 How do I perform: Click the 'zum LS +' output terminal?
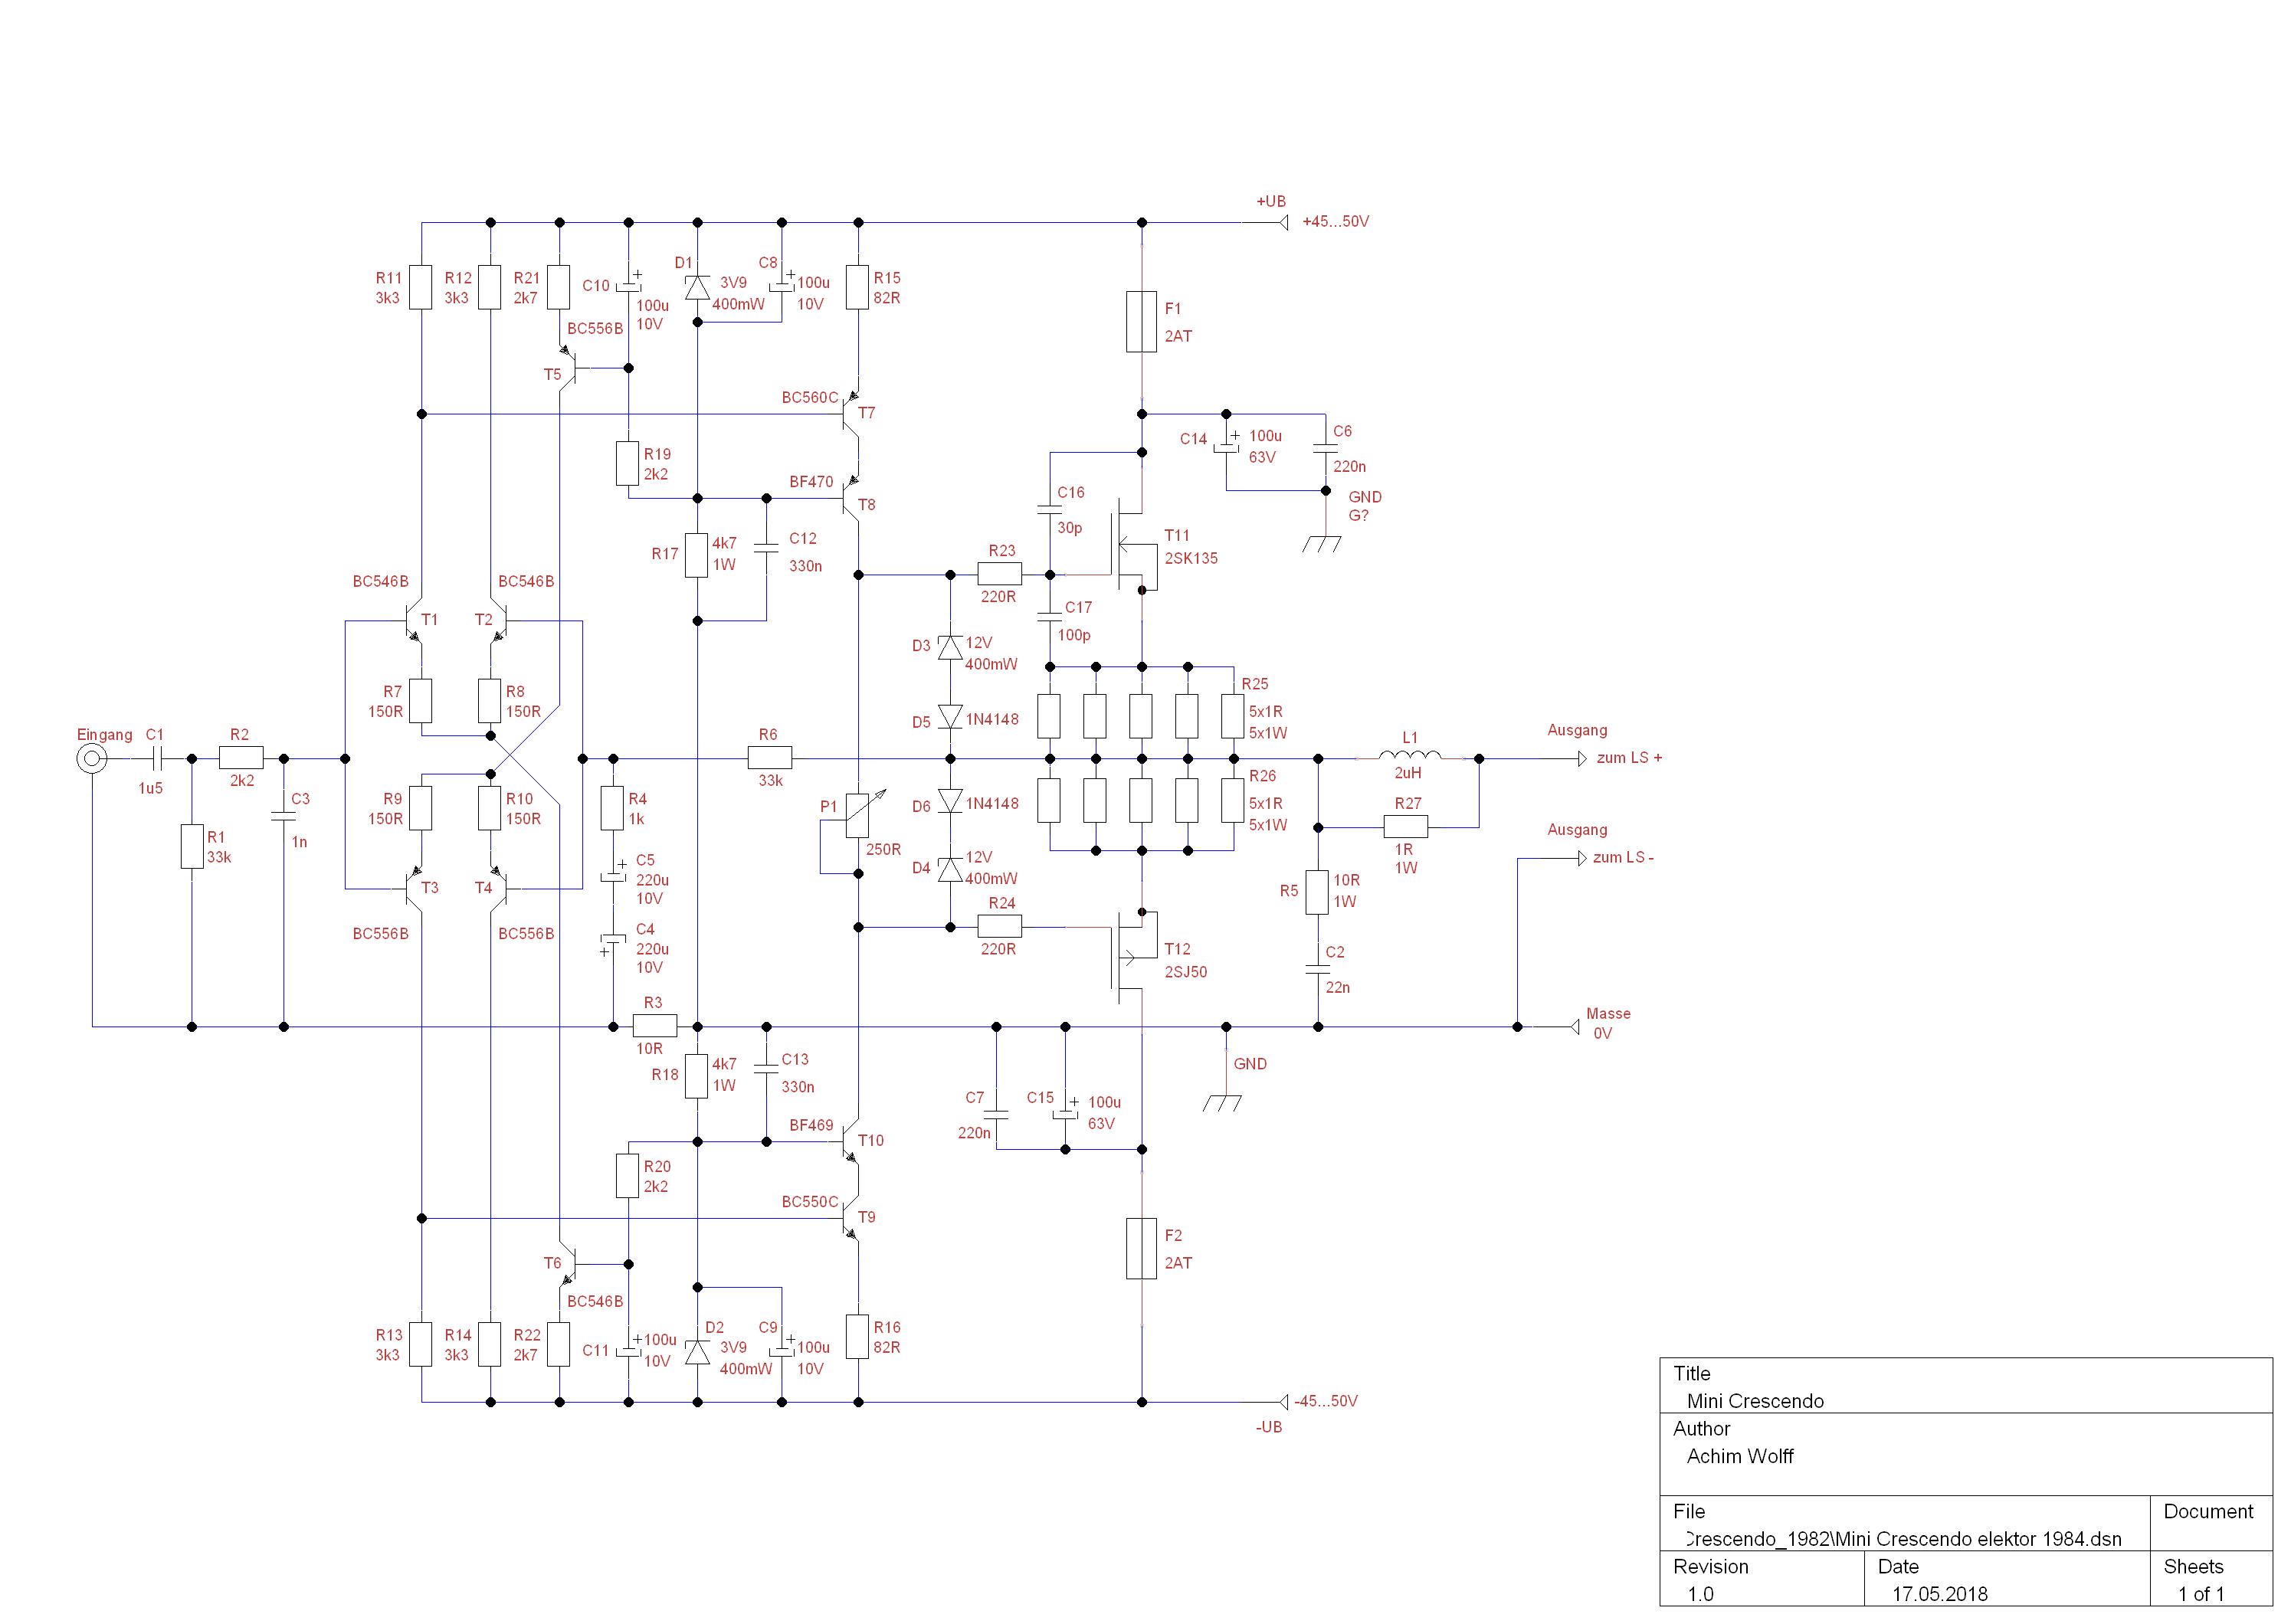click(x=1582, y=759)
